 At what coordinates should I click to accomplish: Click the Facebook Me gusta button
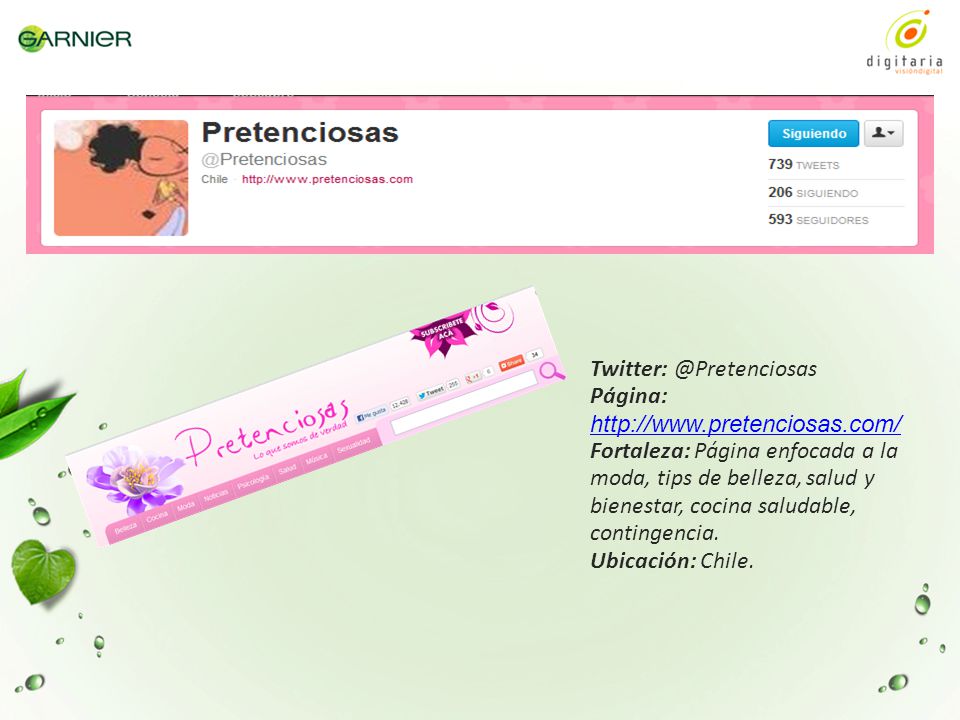click(x=372, y=413)
